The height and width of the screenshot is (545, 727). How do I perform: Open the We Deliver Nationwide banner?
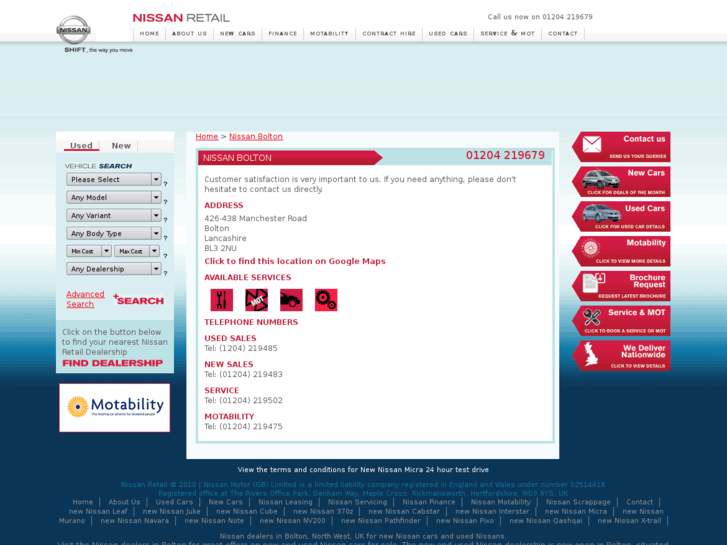pos(621,356)
